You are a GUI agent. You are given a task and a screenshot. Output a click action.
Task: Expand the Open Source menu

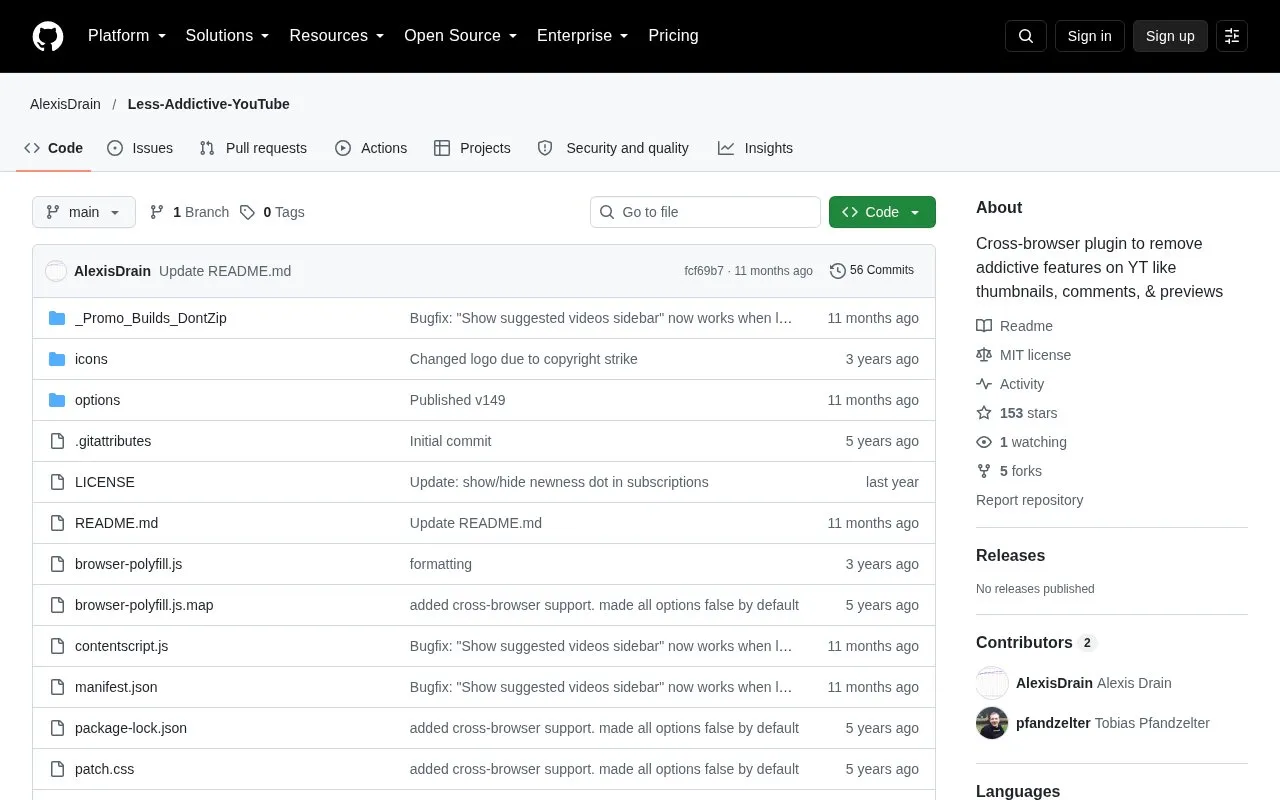tap(461, 36)
